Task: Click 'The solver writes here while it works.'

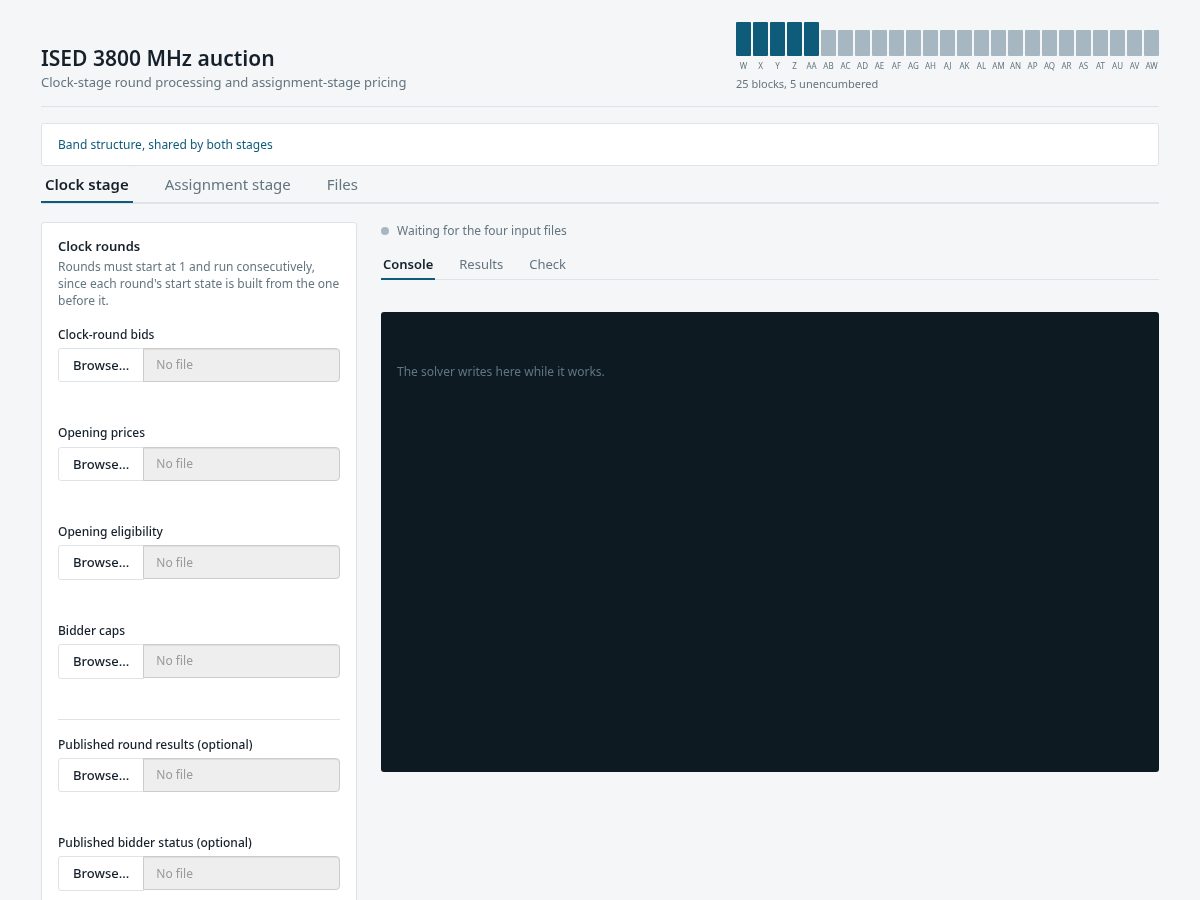Action: (x=500, y=372)
